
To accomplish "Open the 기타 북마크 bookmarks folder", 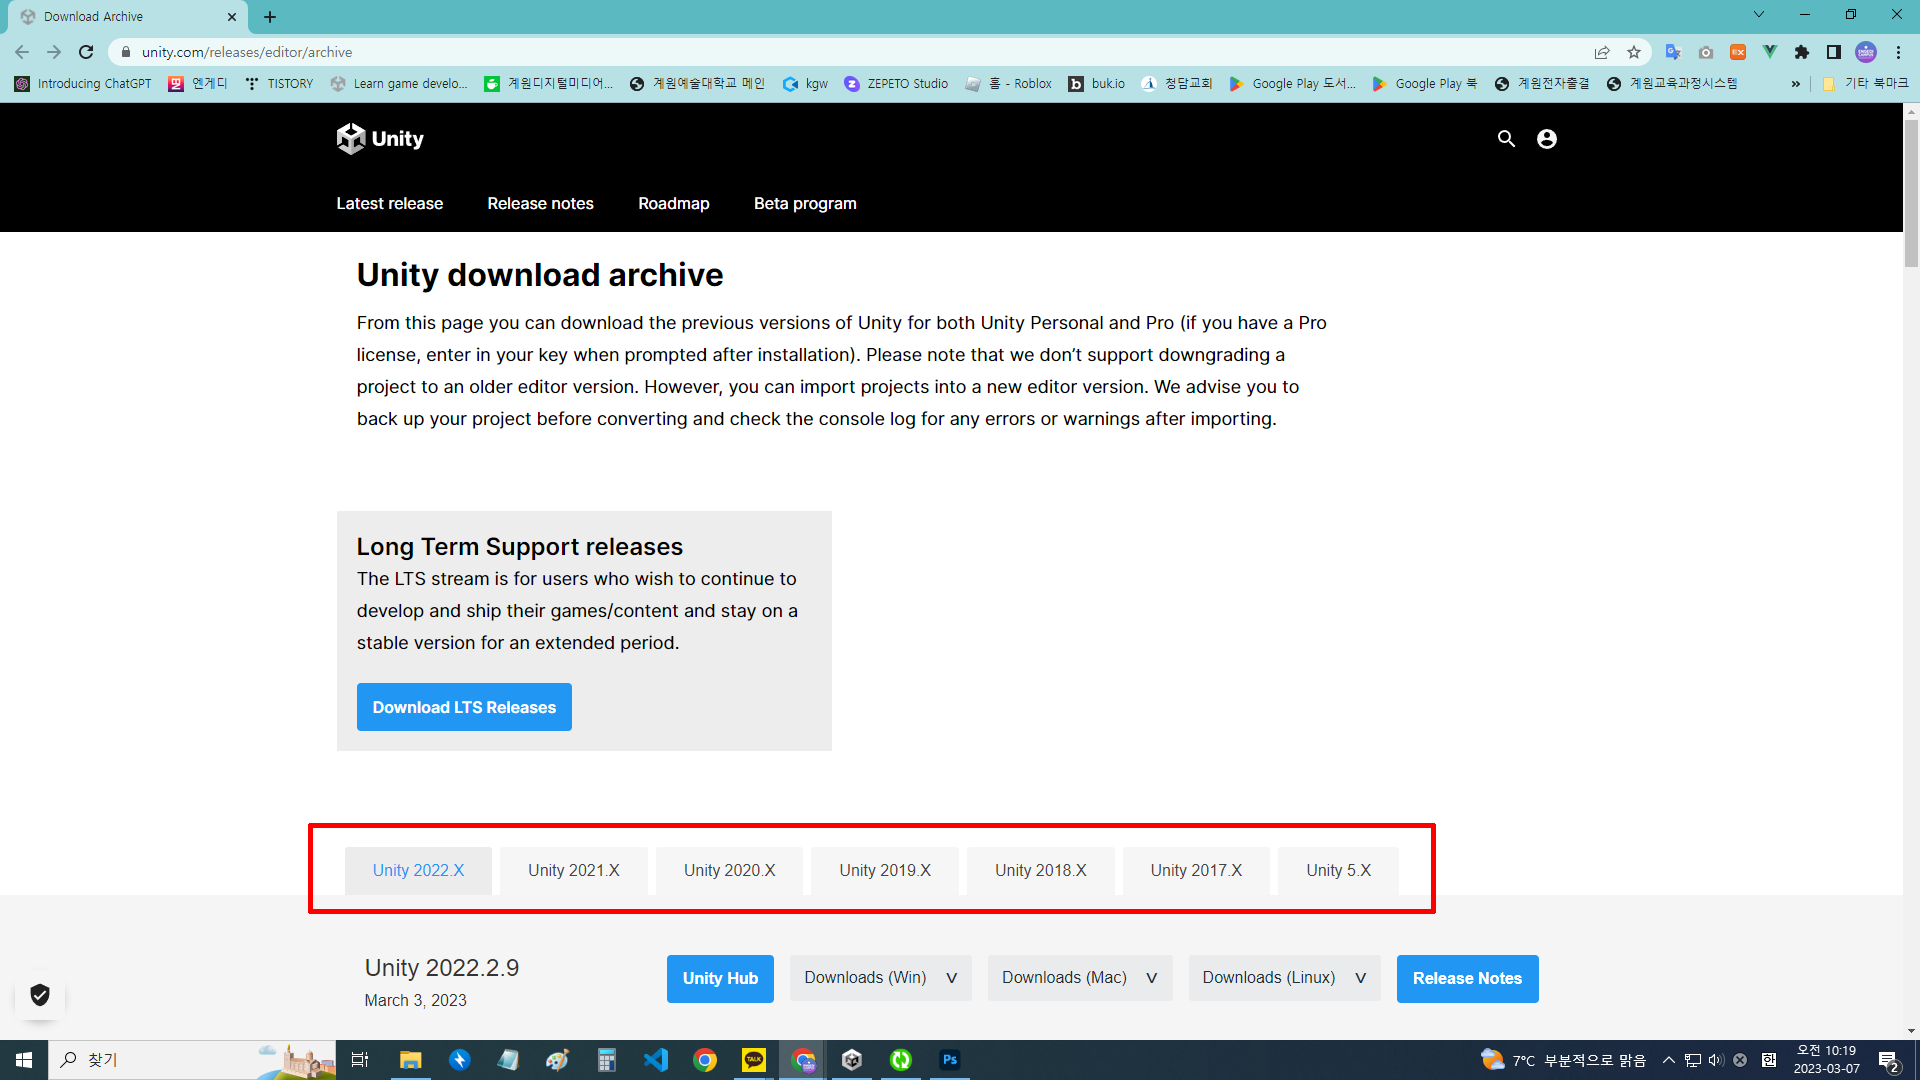I will [x=1865, y=84].
